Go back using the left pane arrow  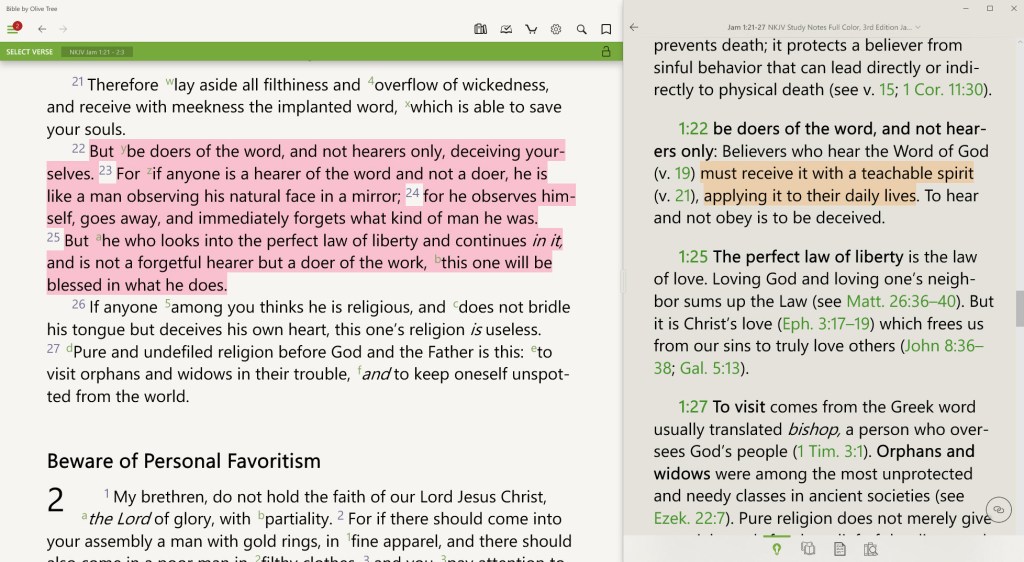coord(42,29)
